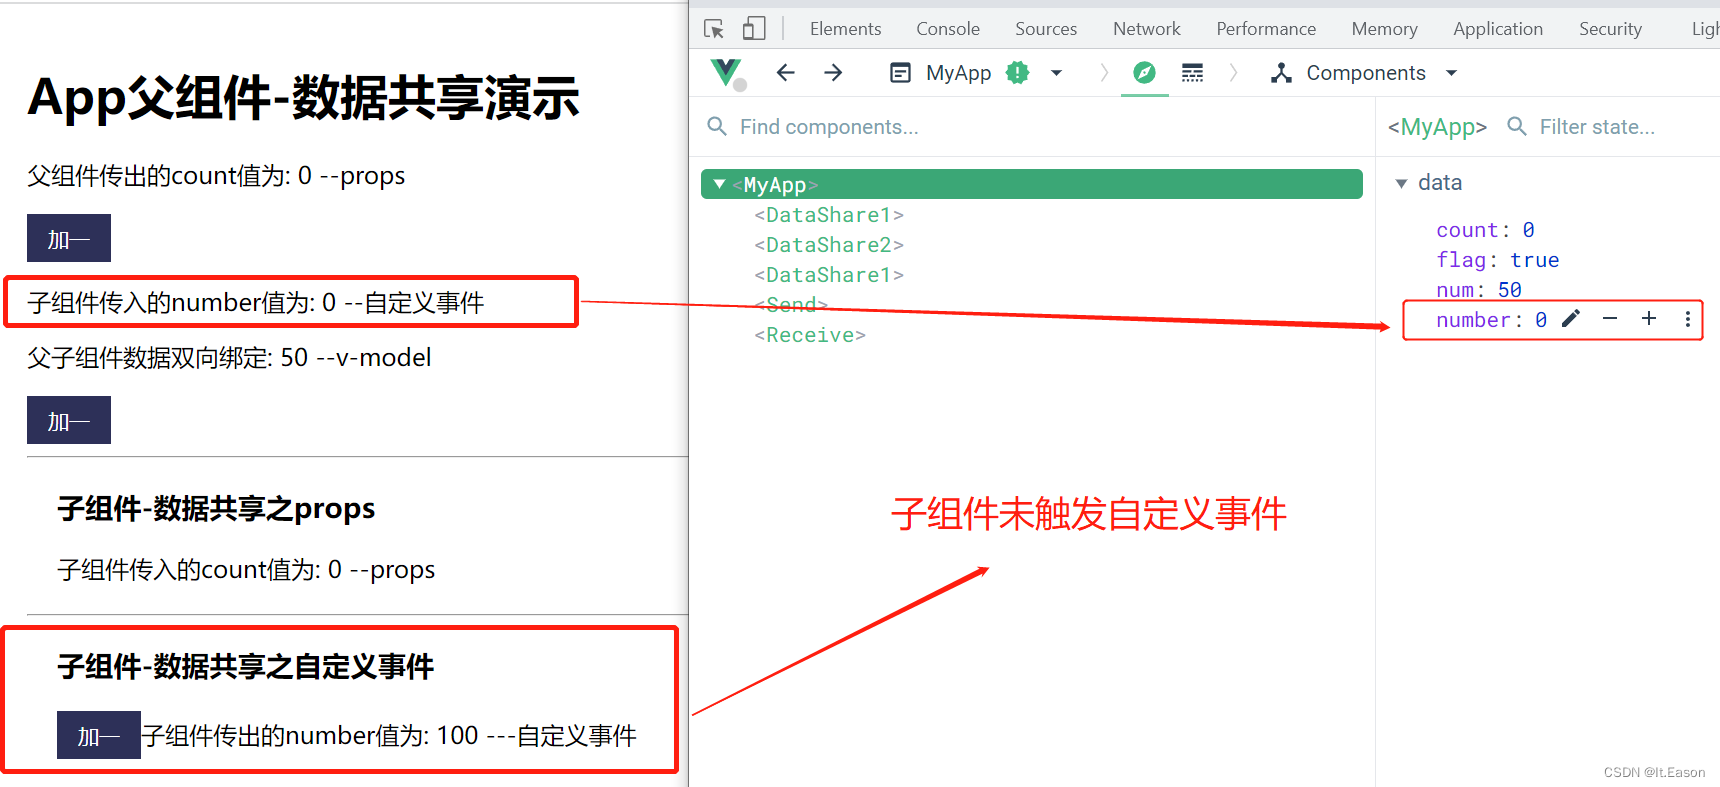Click the Components label in the toolbar
The width and height of the screenshot is (1720, 787).
(1366, 73)
